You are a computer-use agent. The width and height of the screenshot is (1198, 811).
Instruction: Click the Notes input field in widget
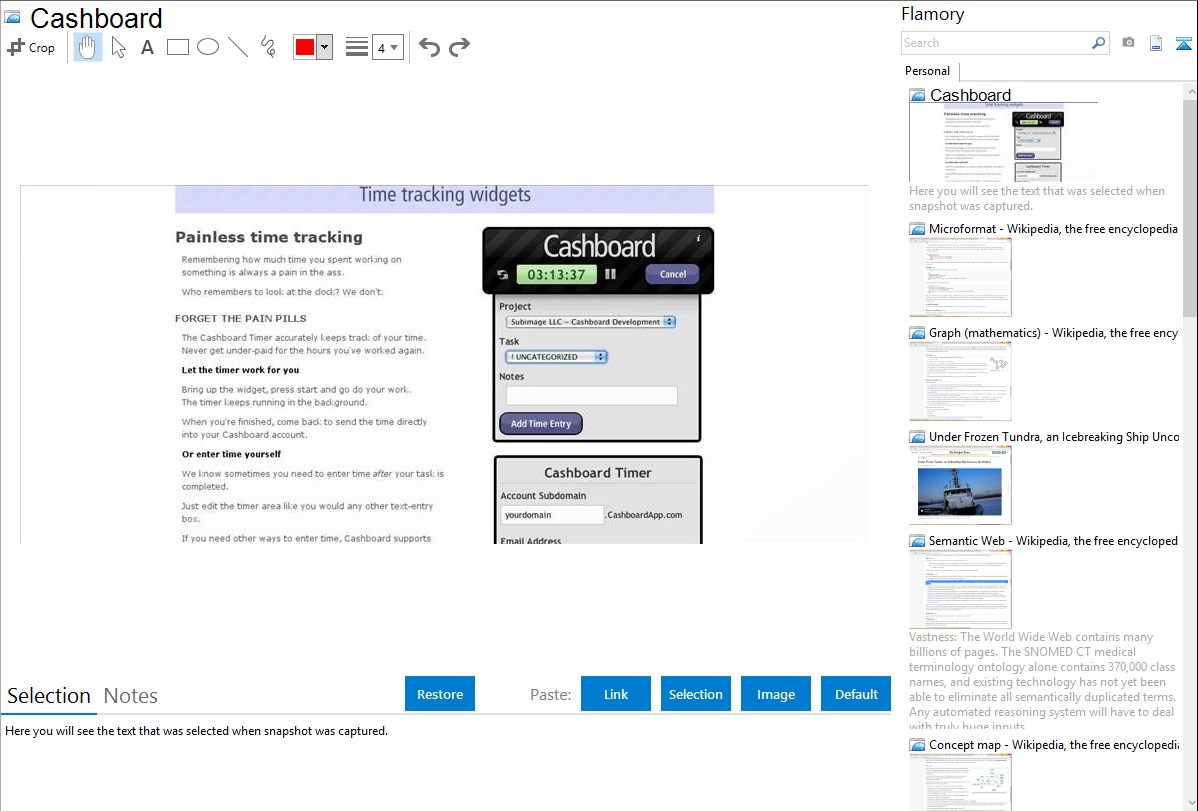click(591, 395)
